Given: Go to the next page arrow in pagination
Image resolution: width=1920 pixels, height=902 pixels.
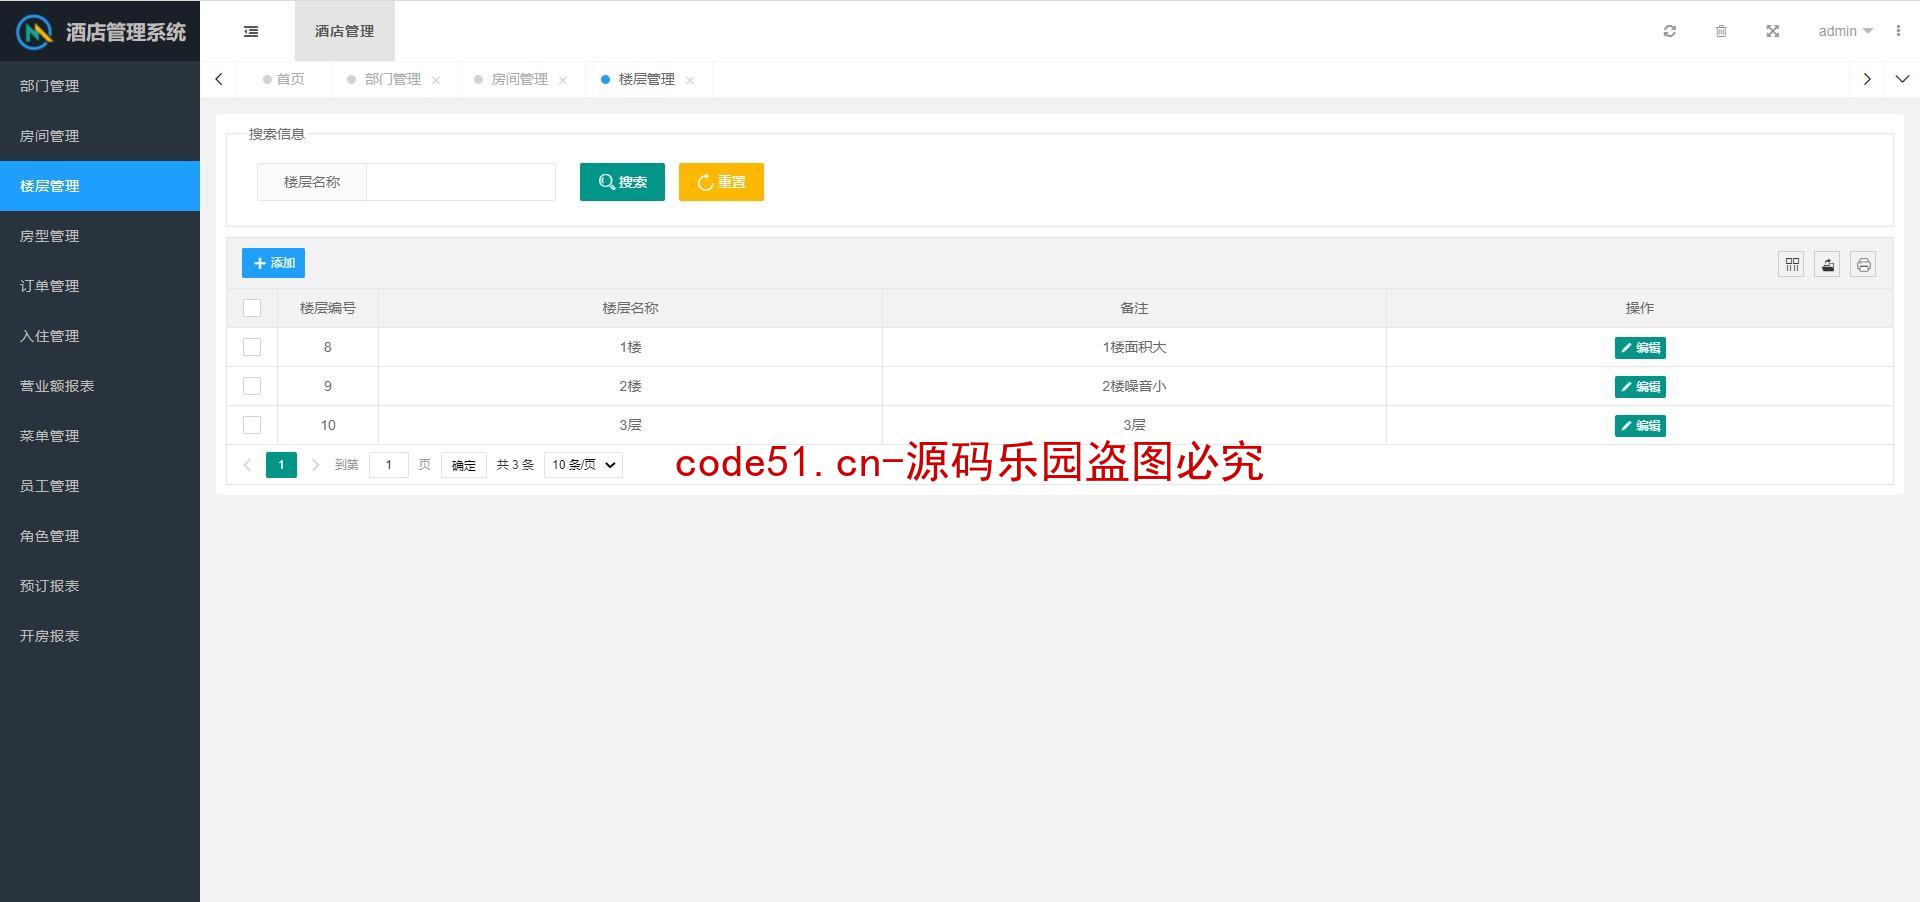Looking at the screenshot, I should (315, 465).
